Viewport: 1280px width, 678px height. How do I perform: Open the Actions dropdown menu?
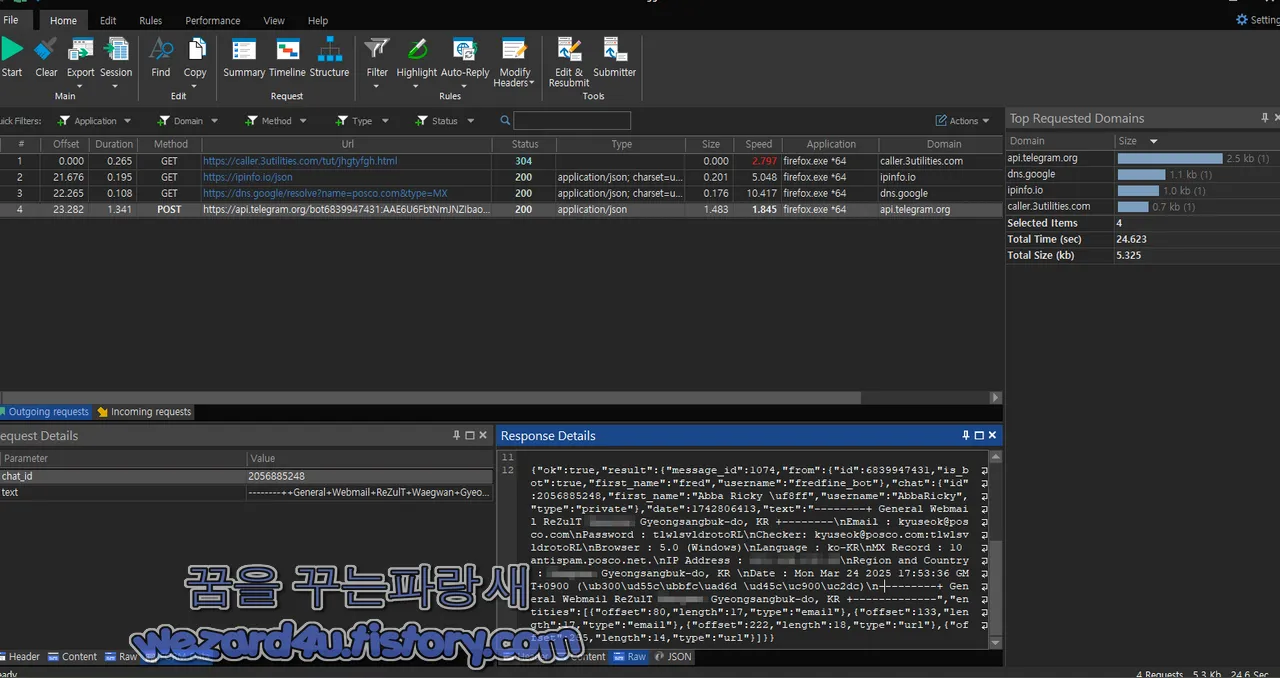click(x=962, y=121)
